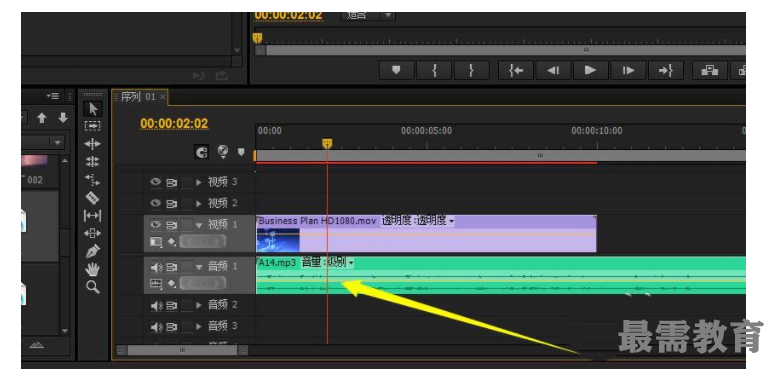The image size is (770, 376).
Task: Collapse the 视频 1 track
Action: pyautogui.click(x=199, y=225)
